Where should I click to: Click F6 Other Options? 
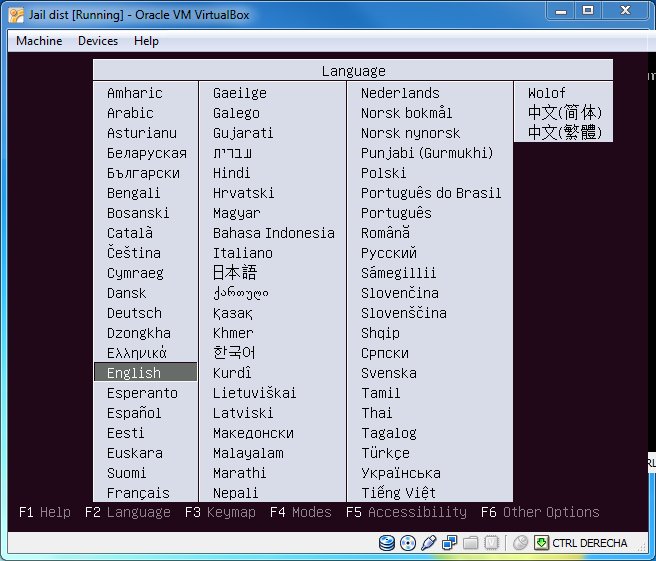pos(540,512)
